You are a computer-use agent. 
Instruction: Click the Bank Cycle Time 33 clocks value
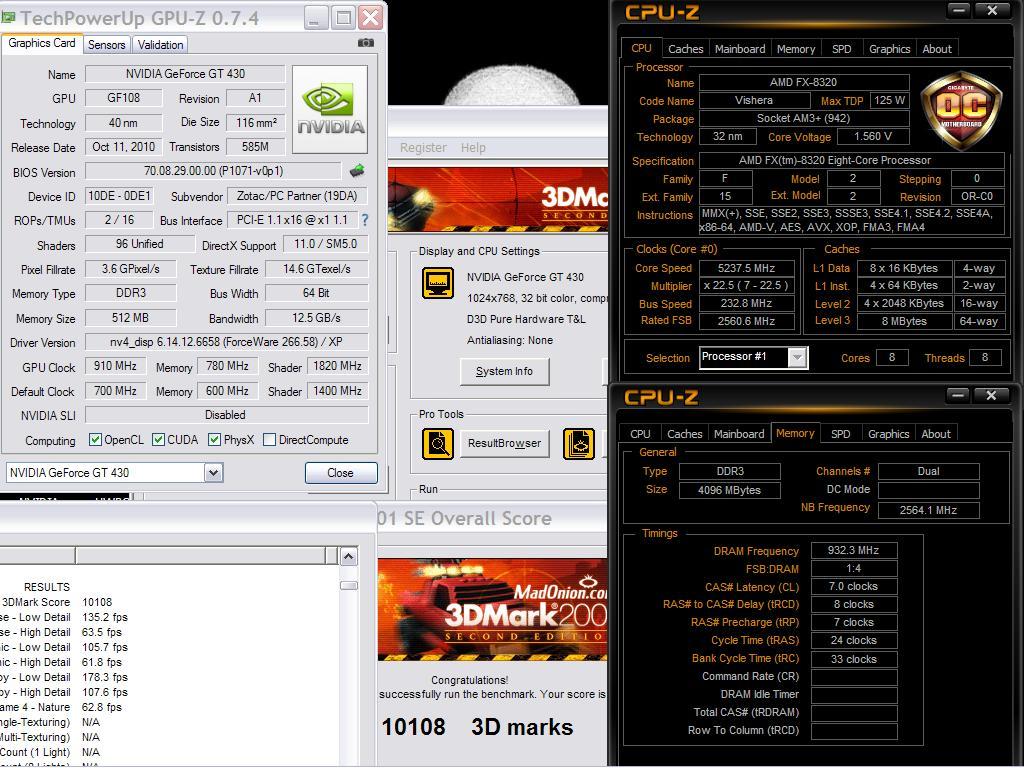(x=854, y=659)
